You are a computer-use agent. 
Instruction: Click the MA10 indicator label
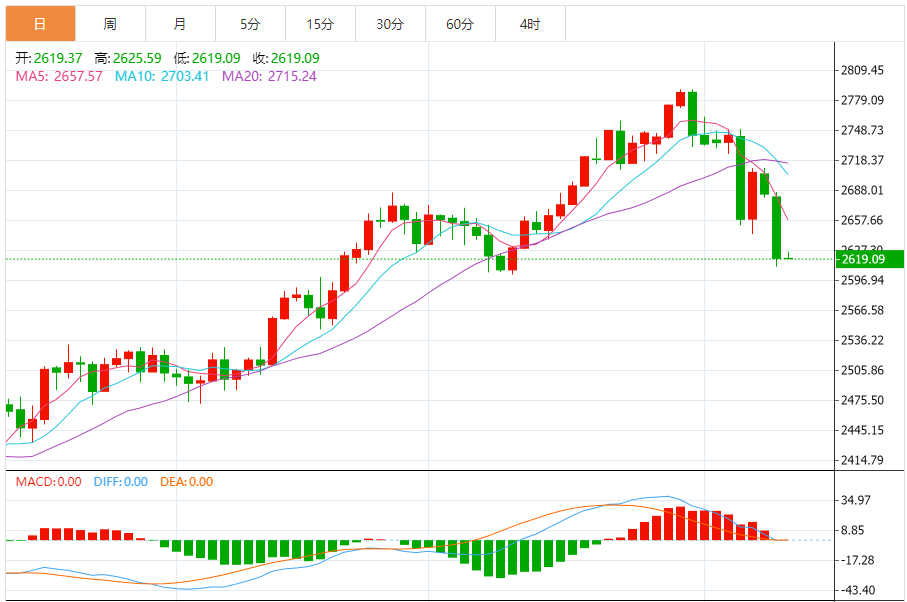pyautogui.click(x=162, y=76)
